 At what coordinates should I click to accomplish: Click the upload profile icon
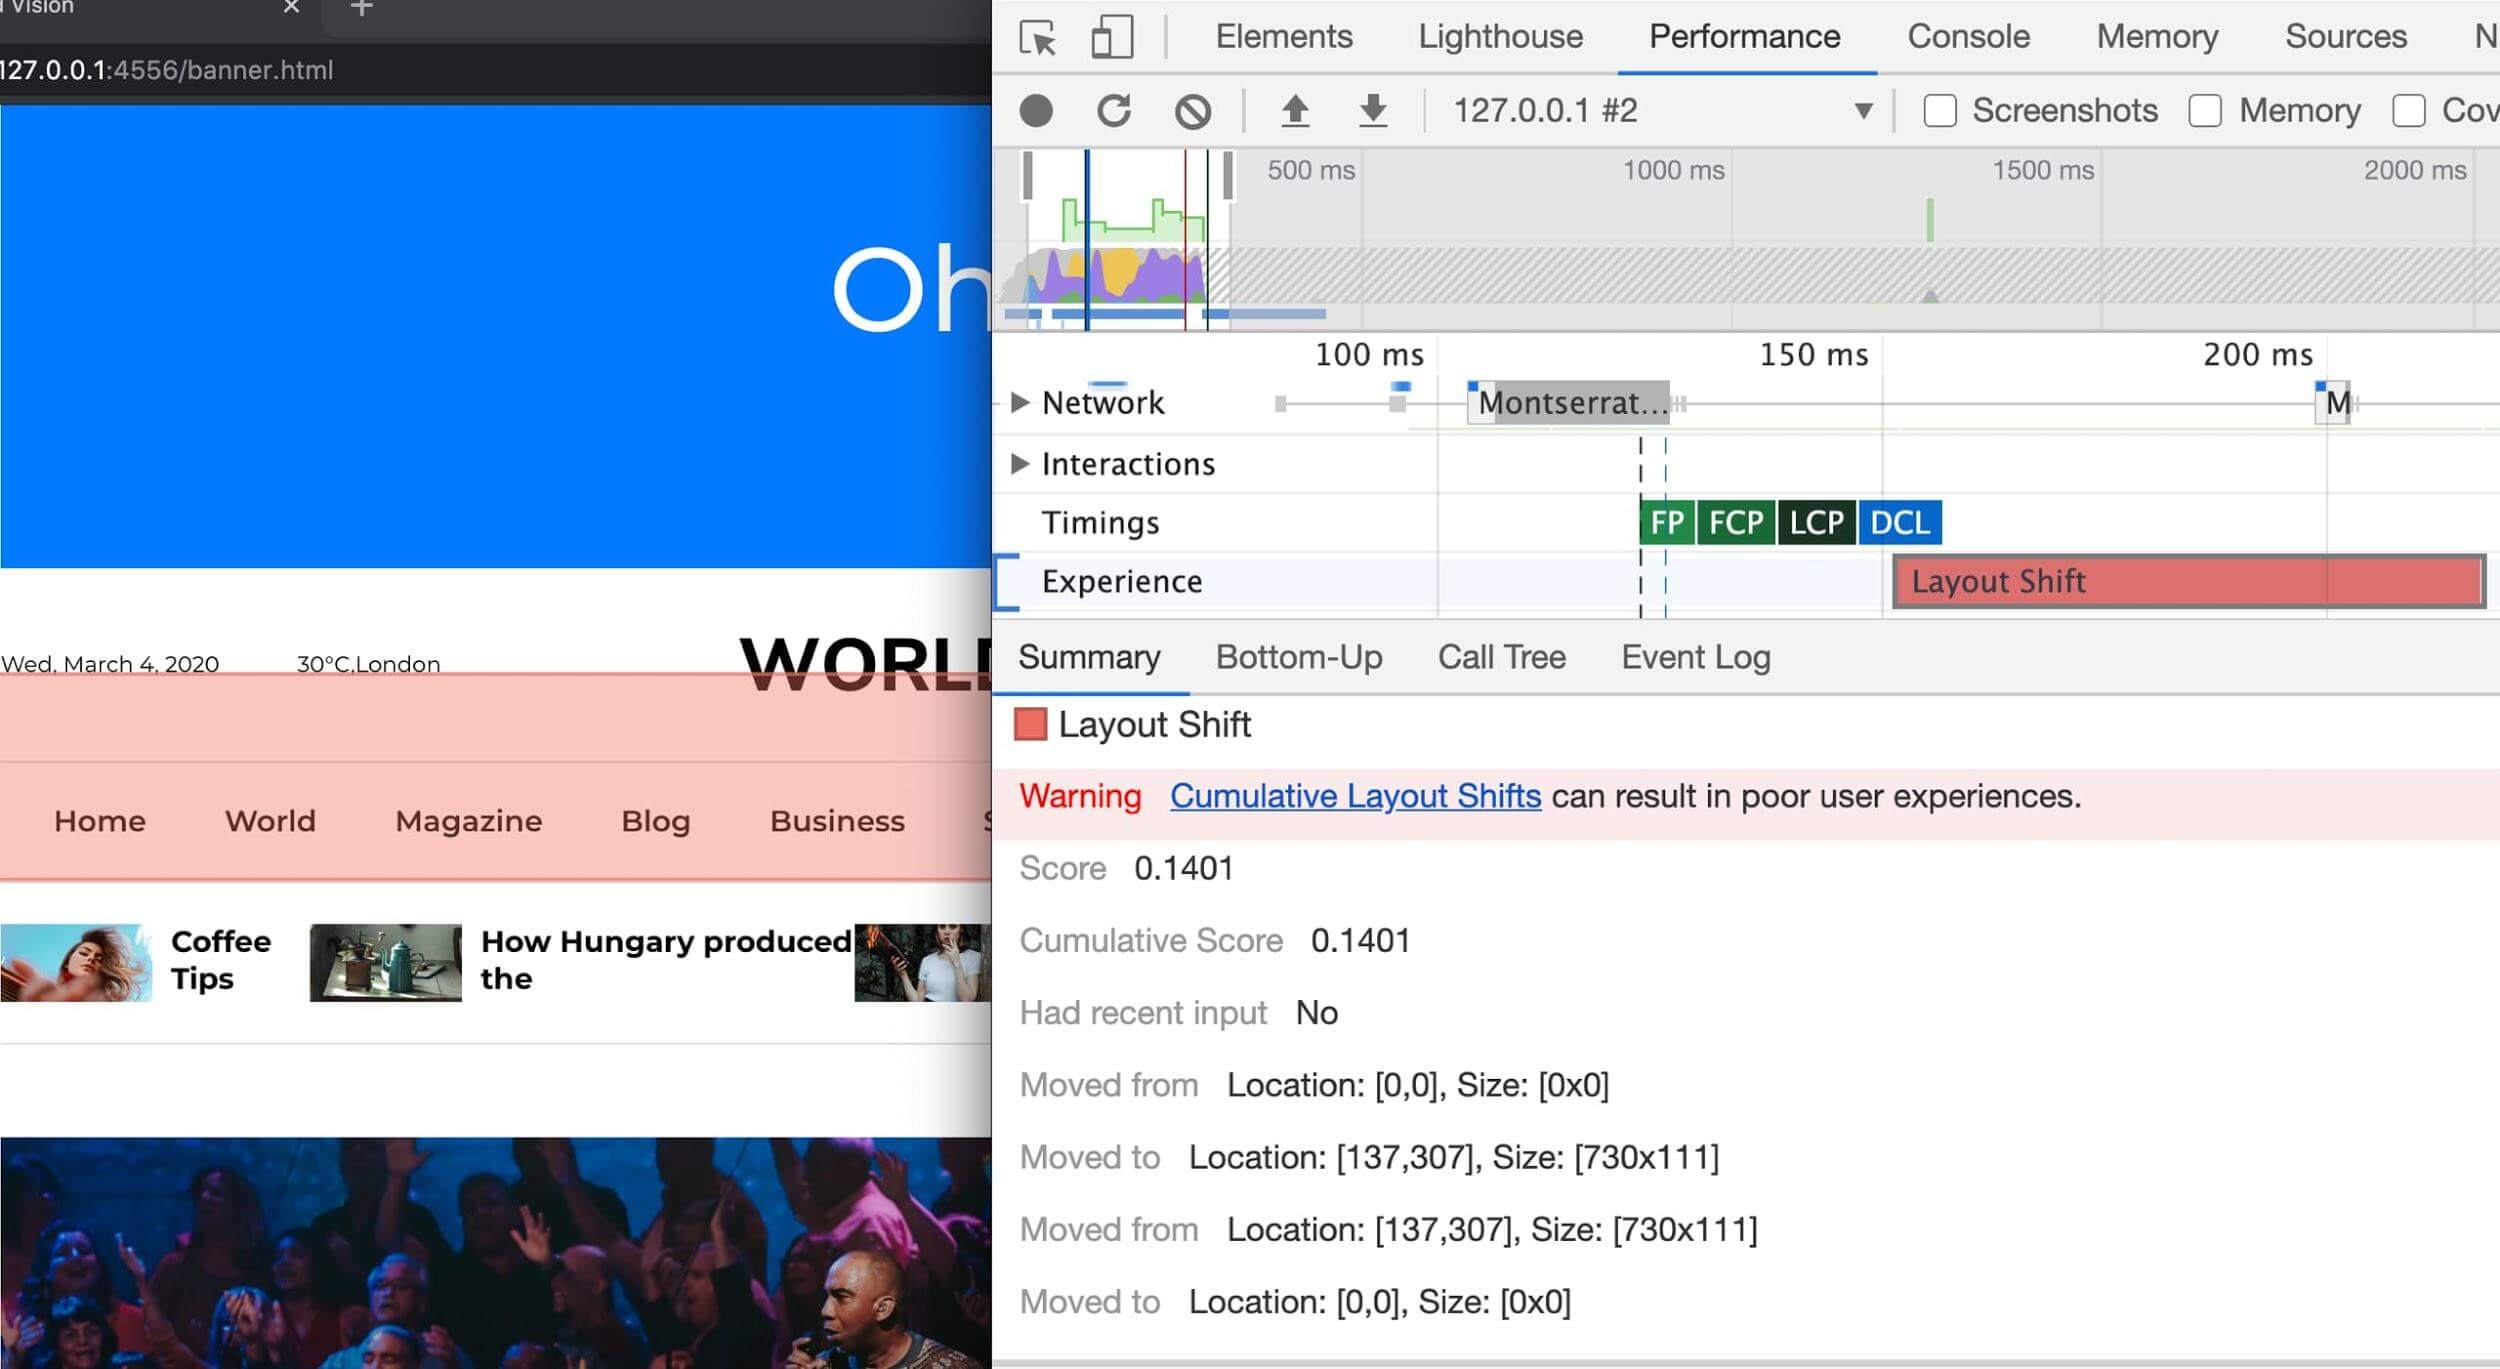click(1296, 111)
